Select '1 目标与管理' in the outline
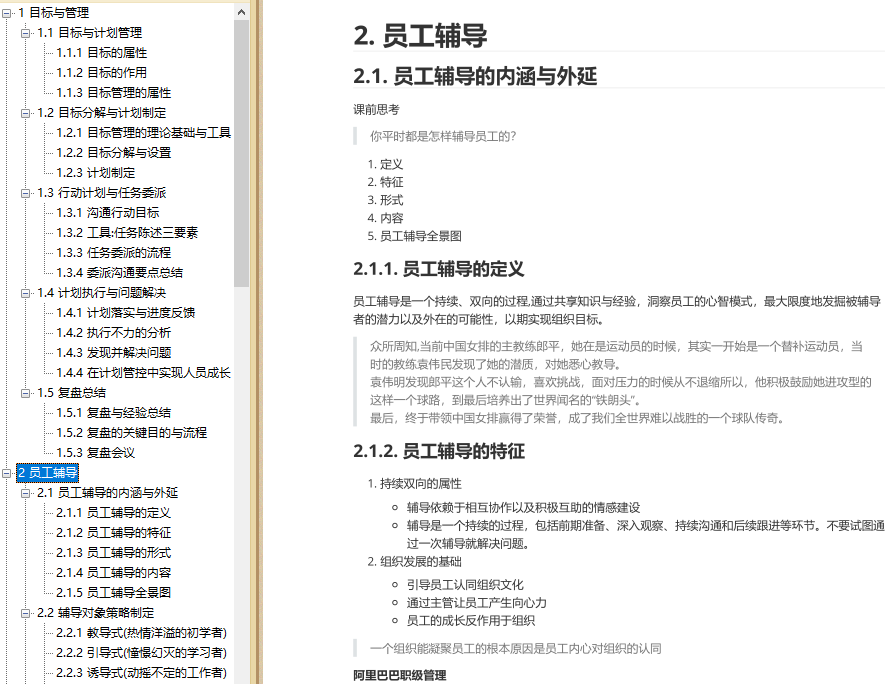Screen dimensions: 890x684 coord(53,13)
